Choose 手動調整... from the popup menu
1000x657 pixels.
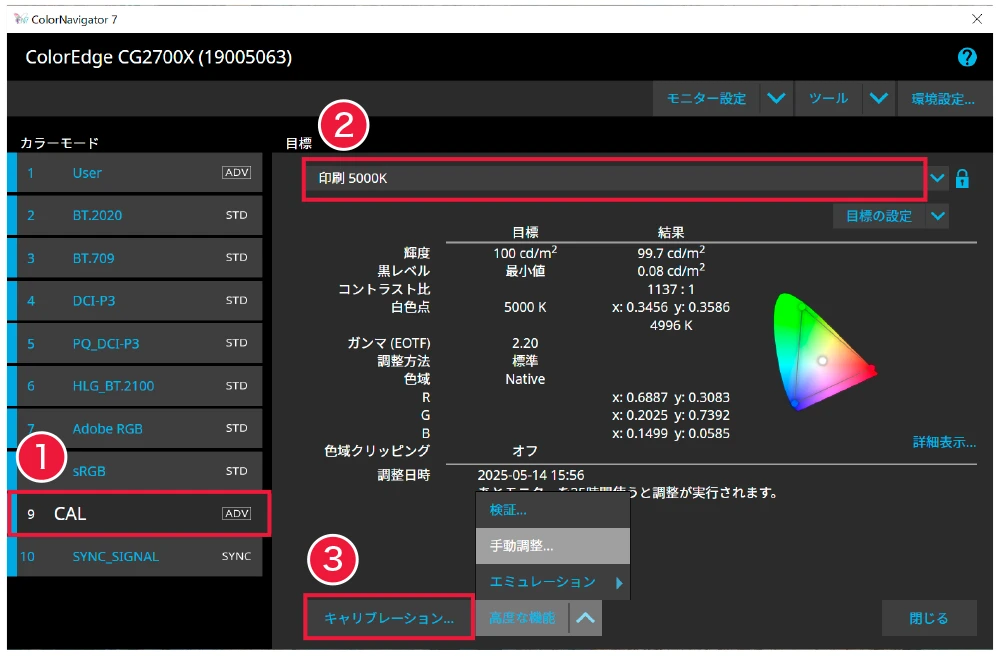pyautogui.click(x=553, y=546)
